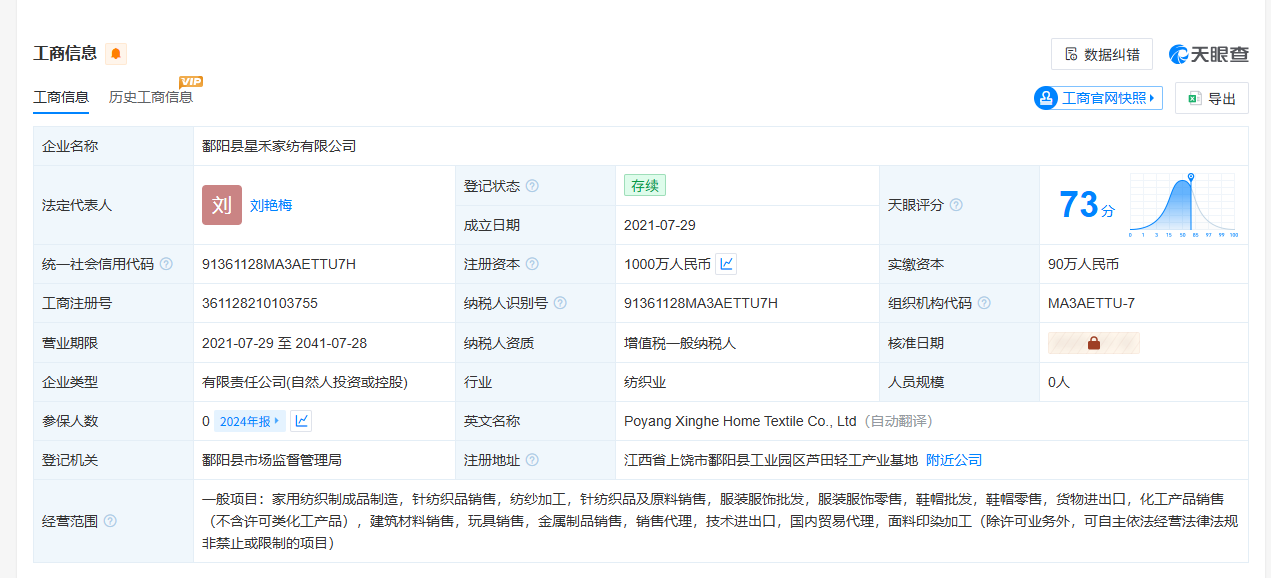The image size is (1271, 578).
Task: Open the score distribution chart
Action: click(1184, 205)
